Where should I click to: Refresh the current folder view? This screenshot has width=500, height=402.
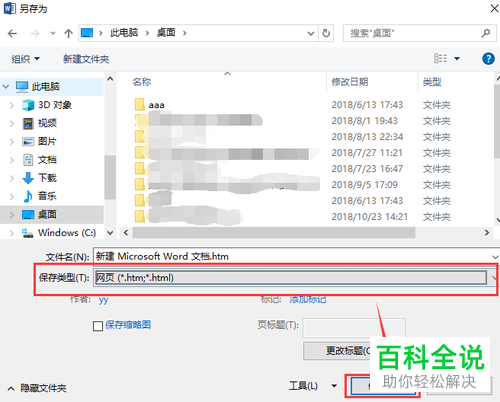tap(326, 33)
